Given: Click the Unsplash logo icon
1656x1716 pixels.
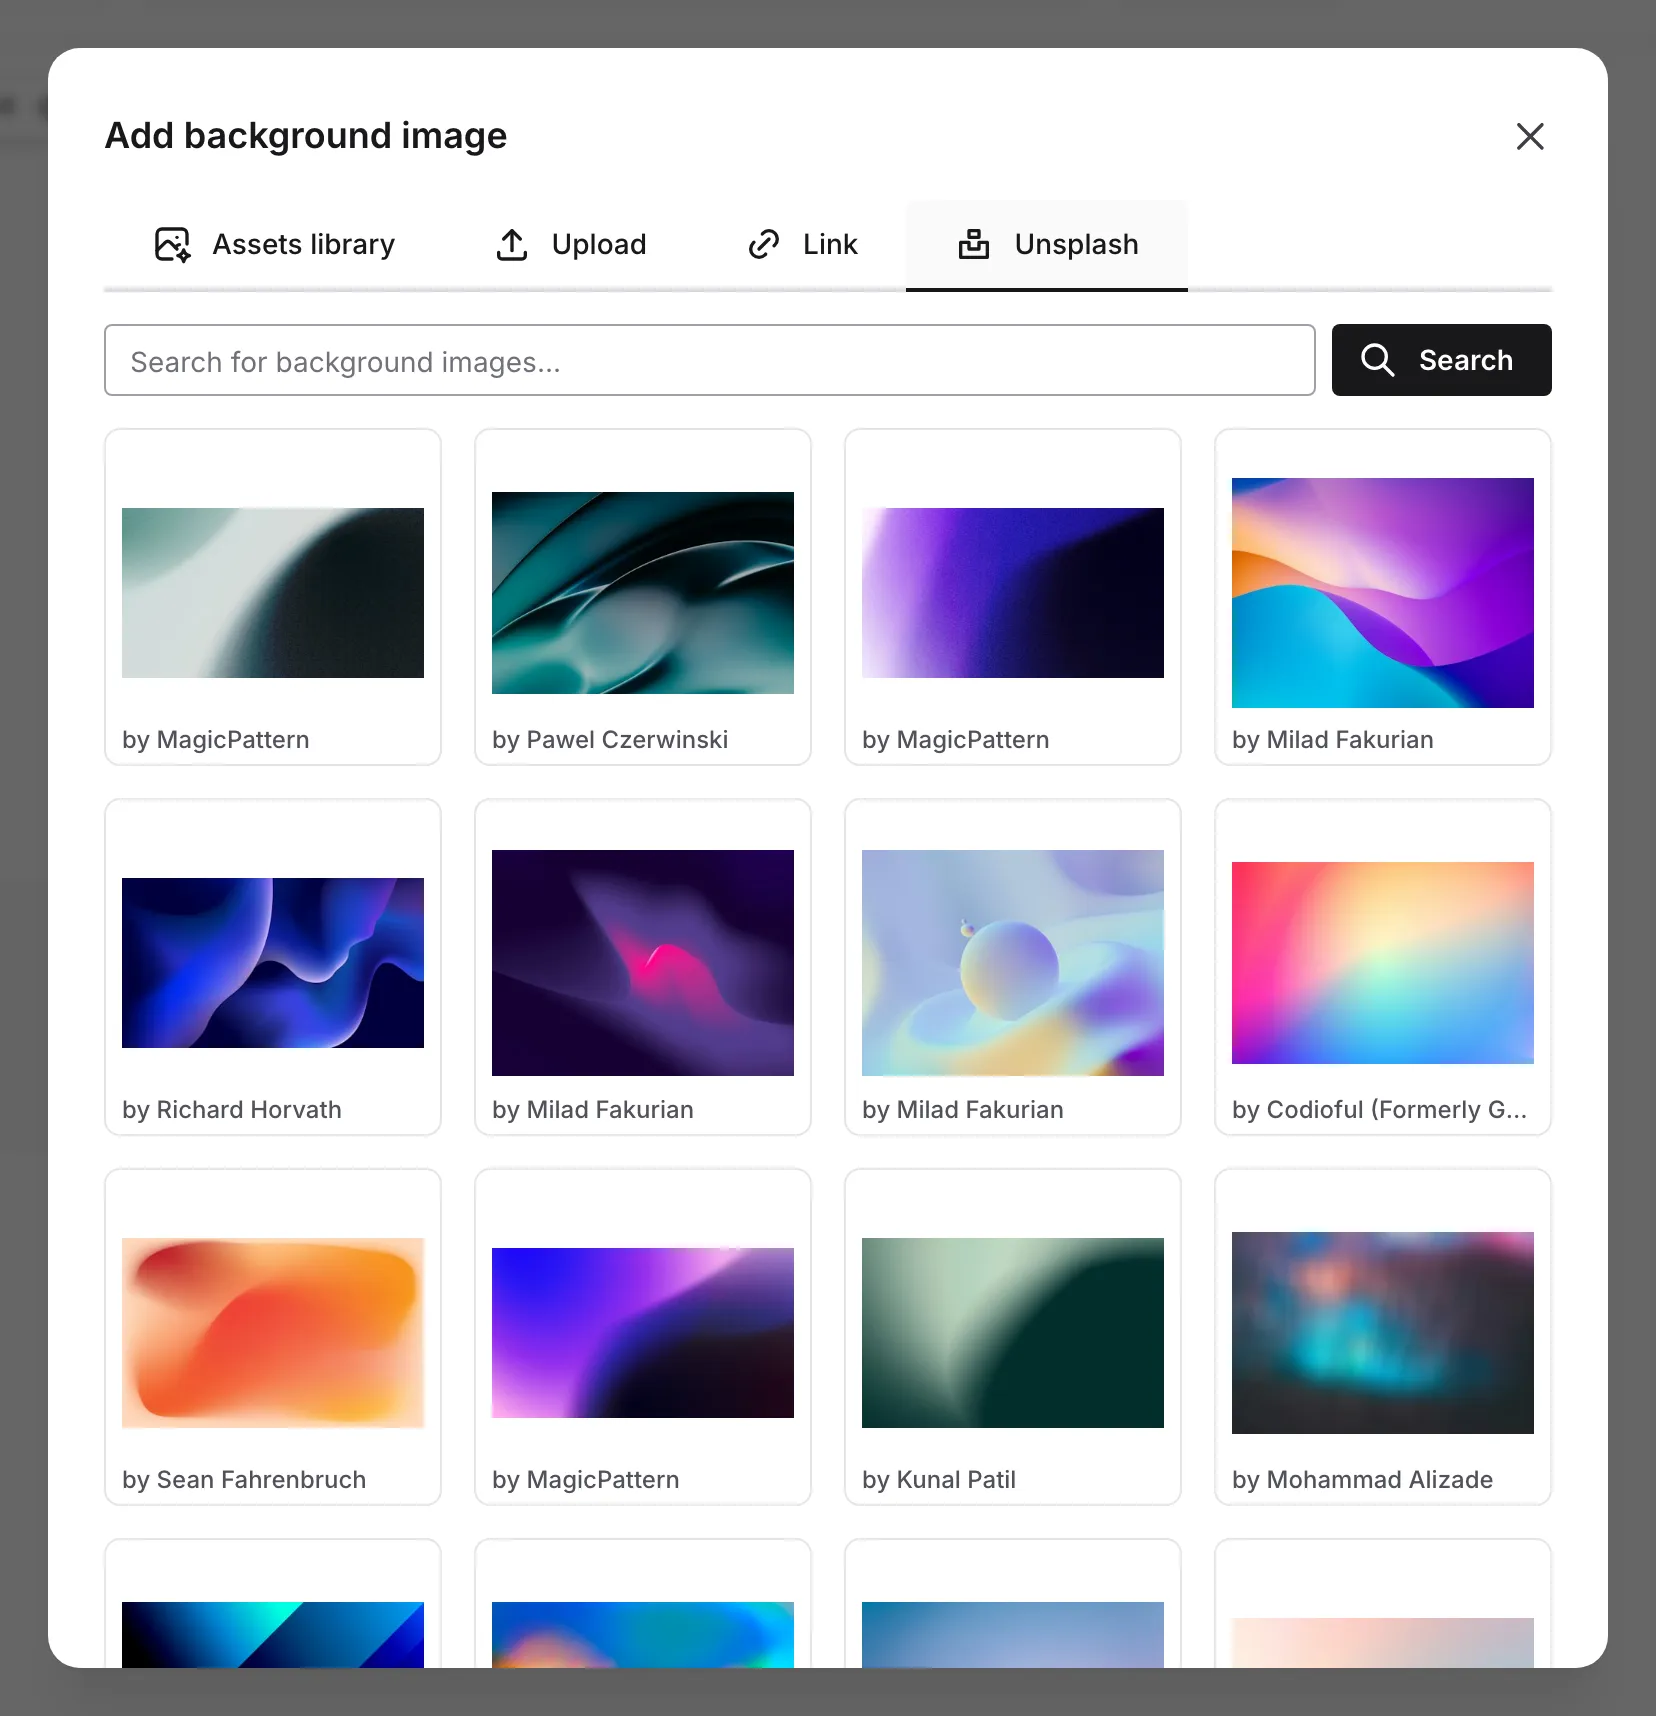Looking at the screenshot, I should click(974, 244).
